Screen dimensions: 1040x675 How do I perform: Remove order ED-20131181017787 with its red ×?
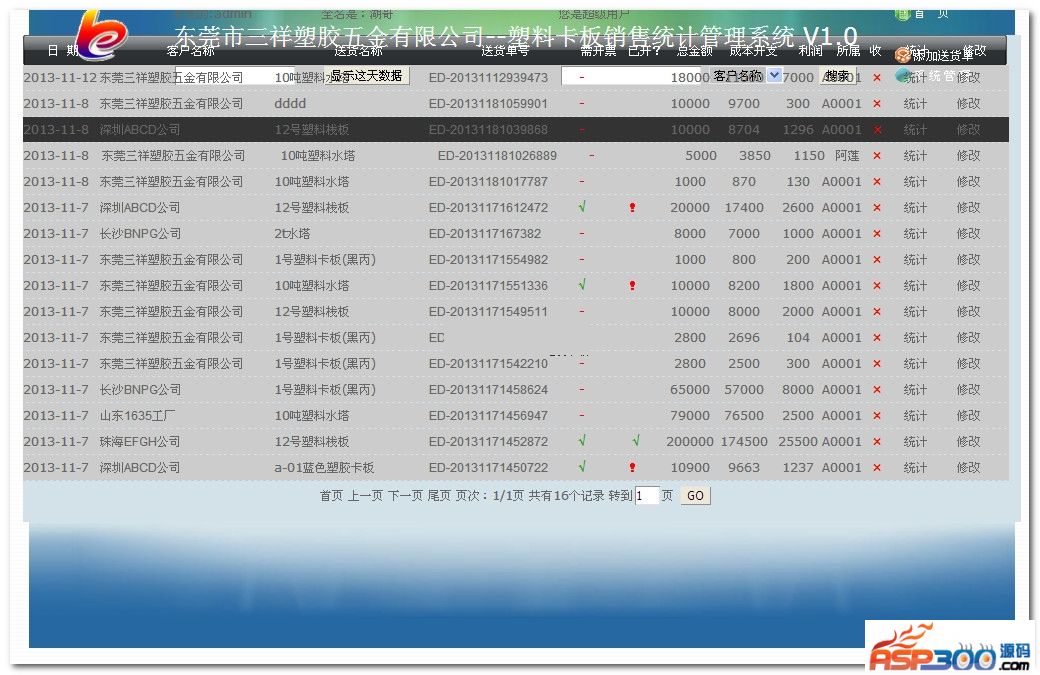(x=877, y=182)
